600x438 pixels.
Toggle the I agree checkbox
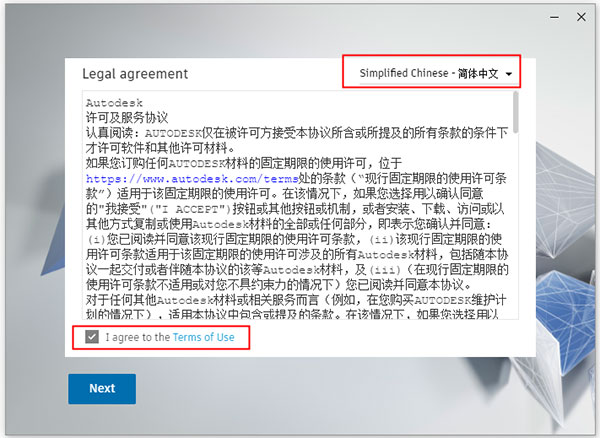click(92, 337)
